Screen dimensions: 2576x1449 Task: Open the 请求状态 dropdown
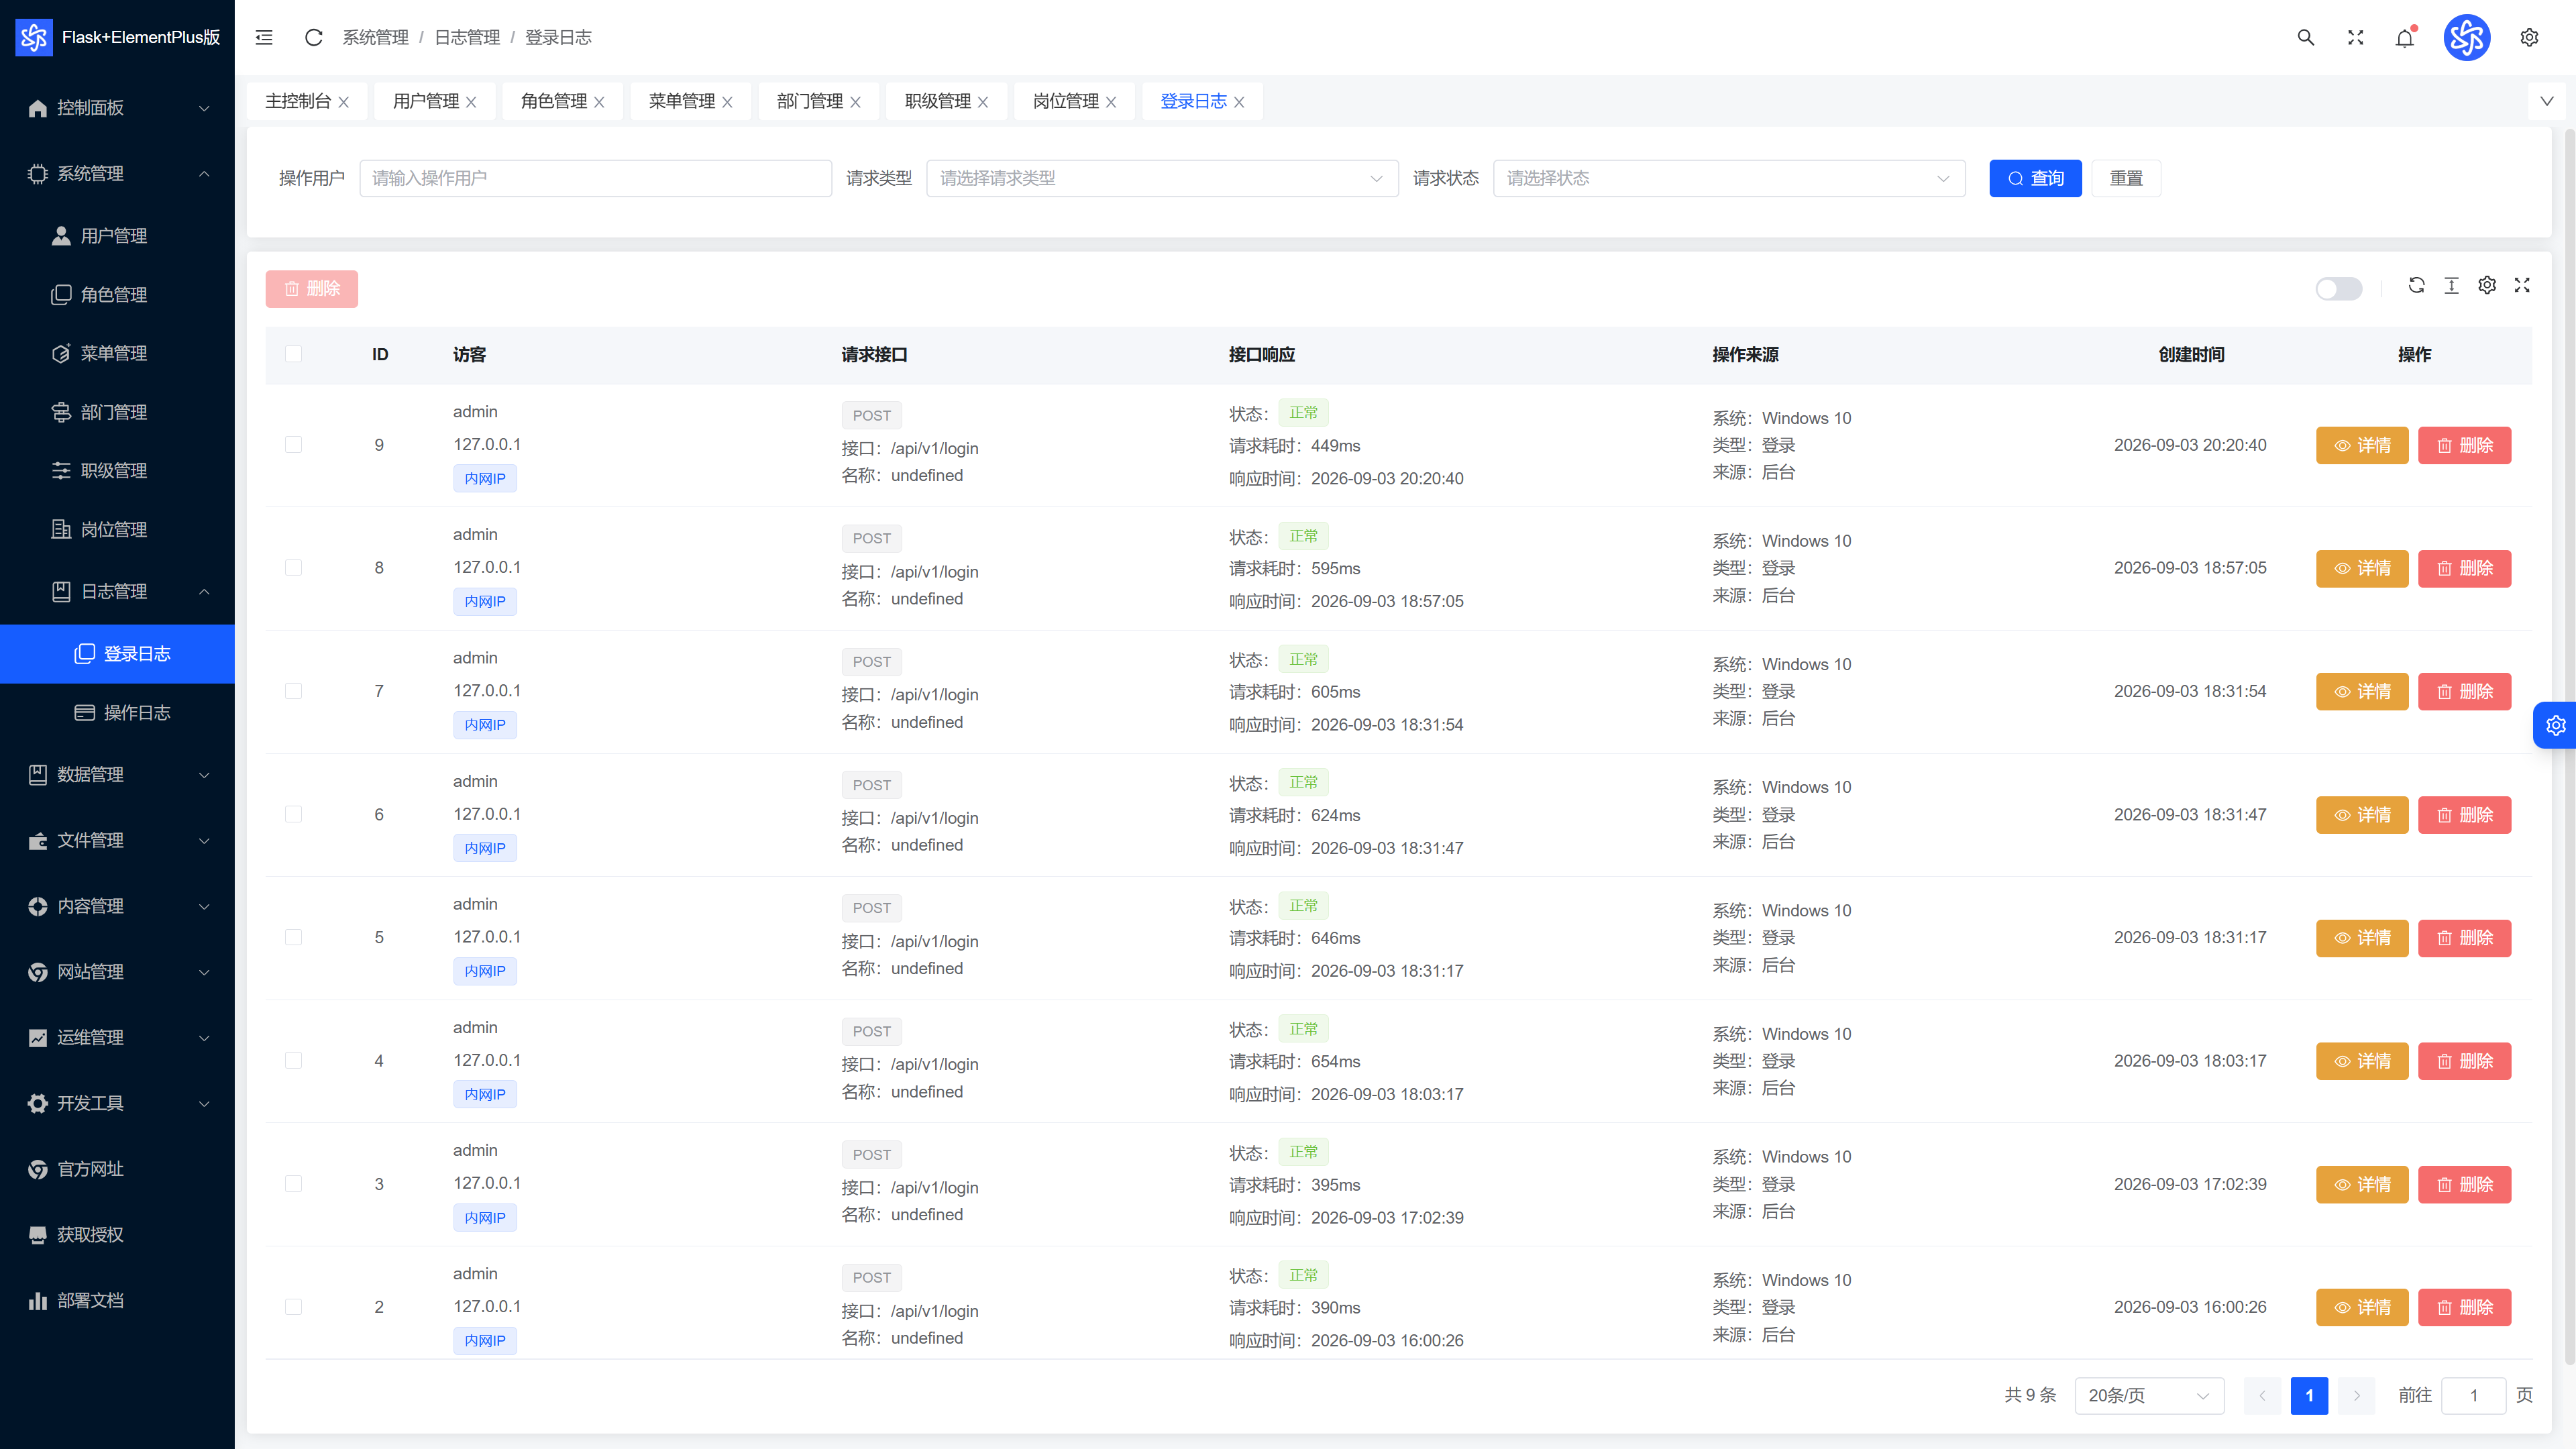point(1728,178)
